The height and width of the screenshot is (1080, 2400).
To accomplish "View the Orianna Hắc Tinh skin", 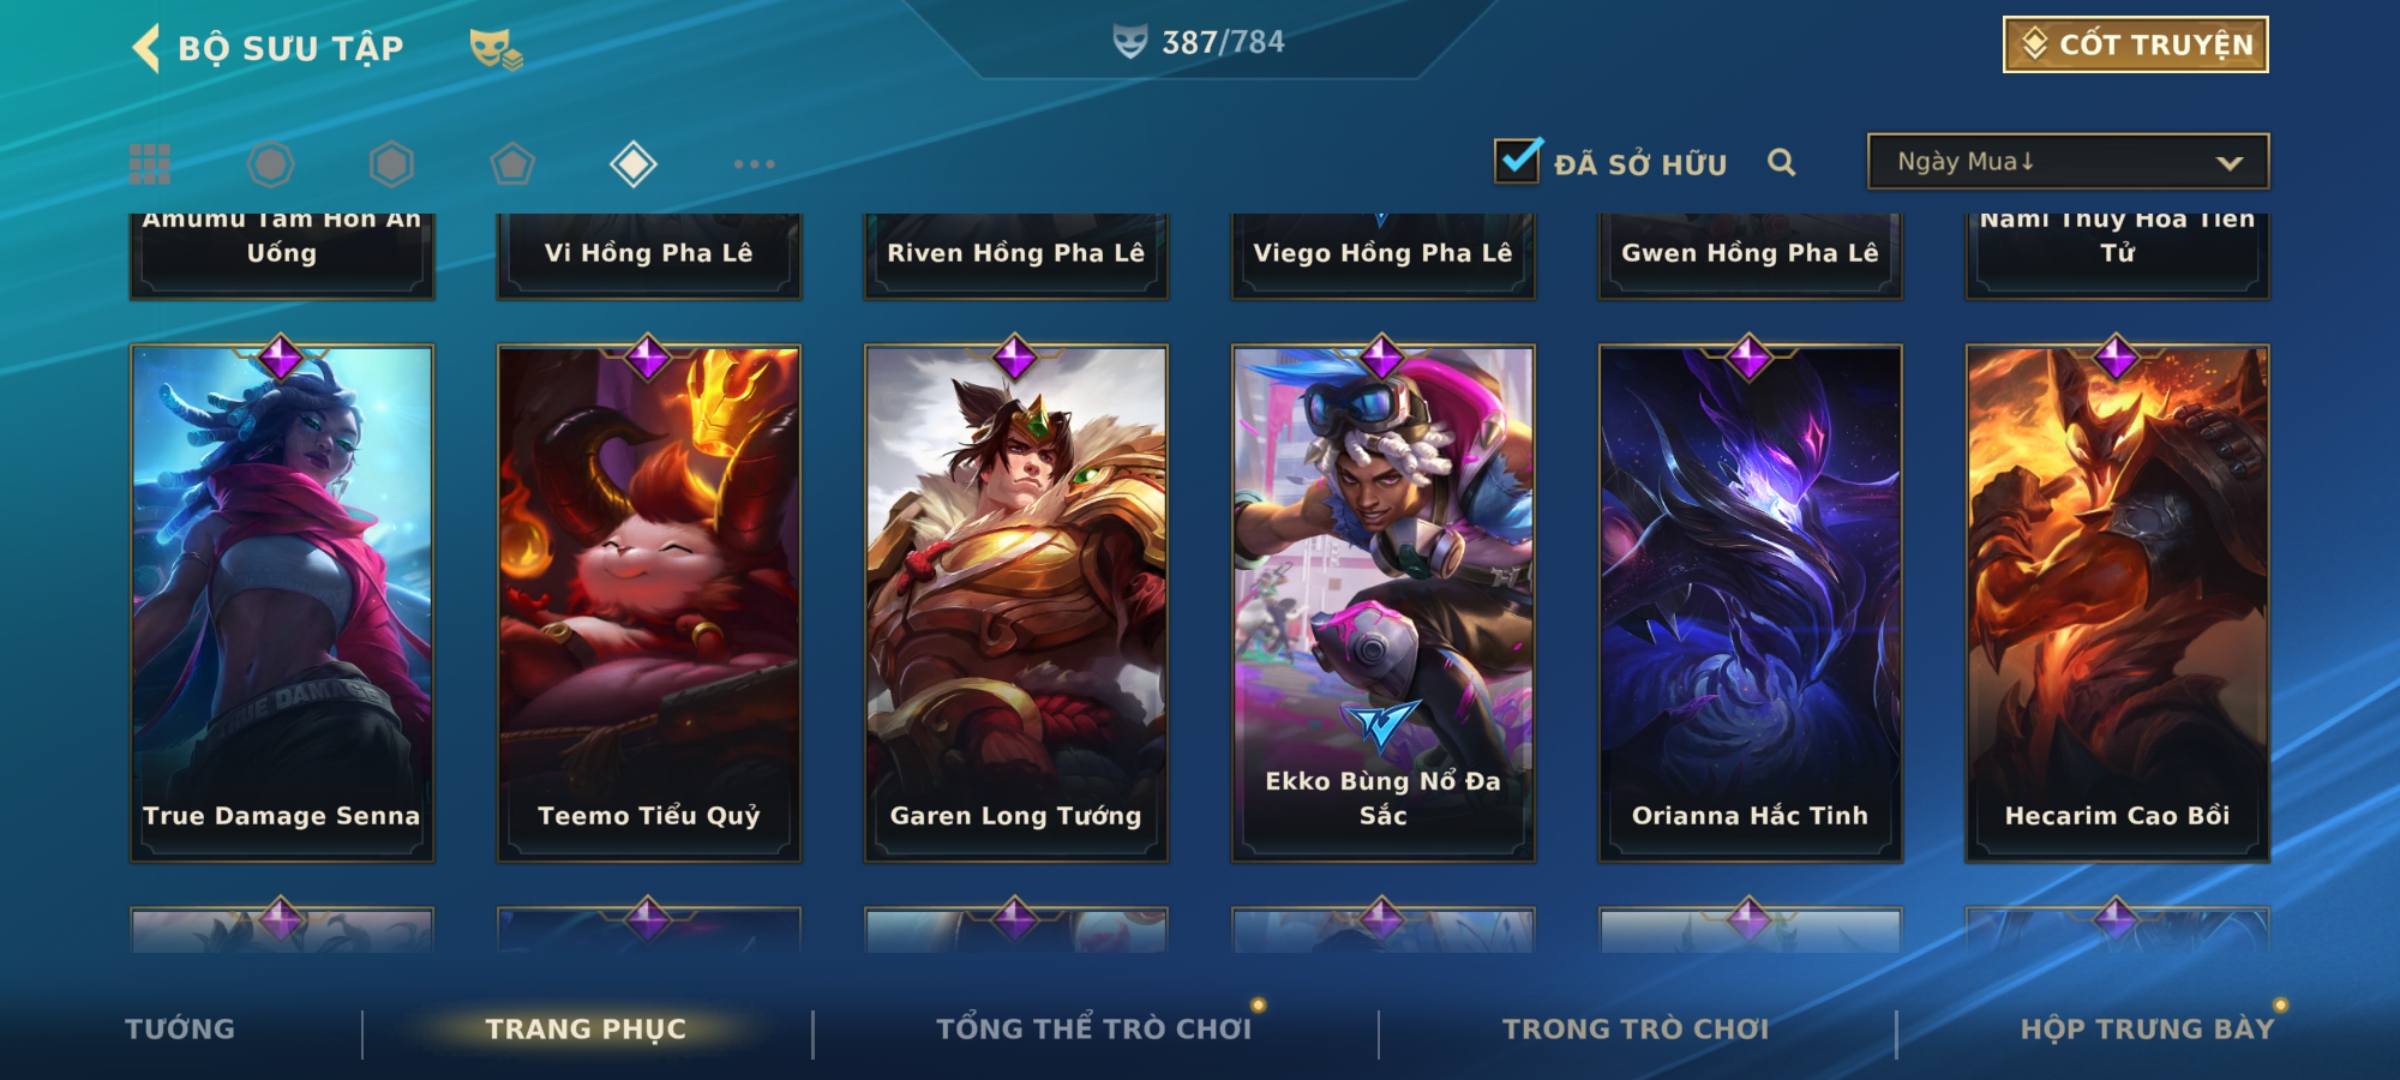I will coord(1750,603).
